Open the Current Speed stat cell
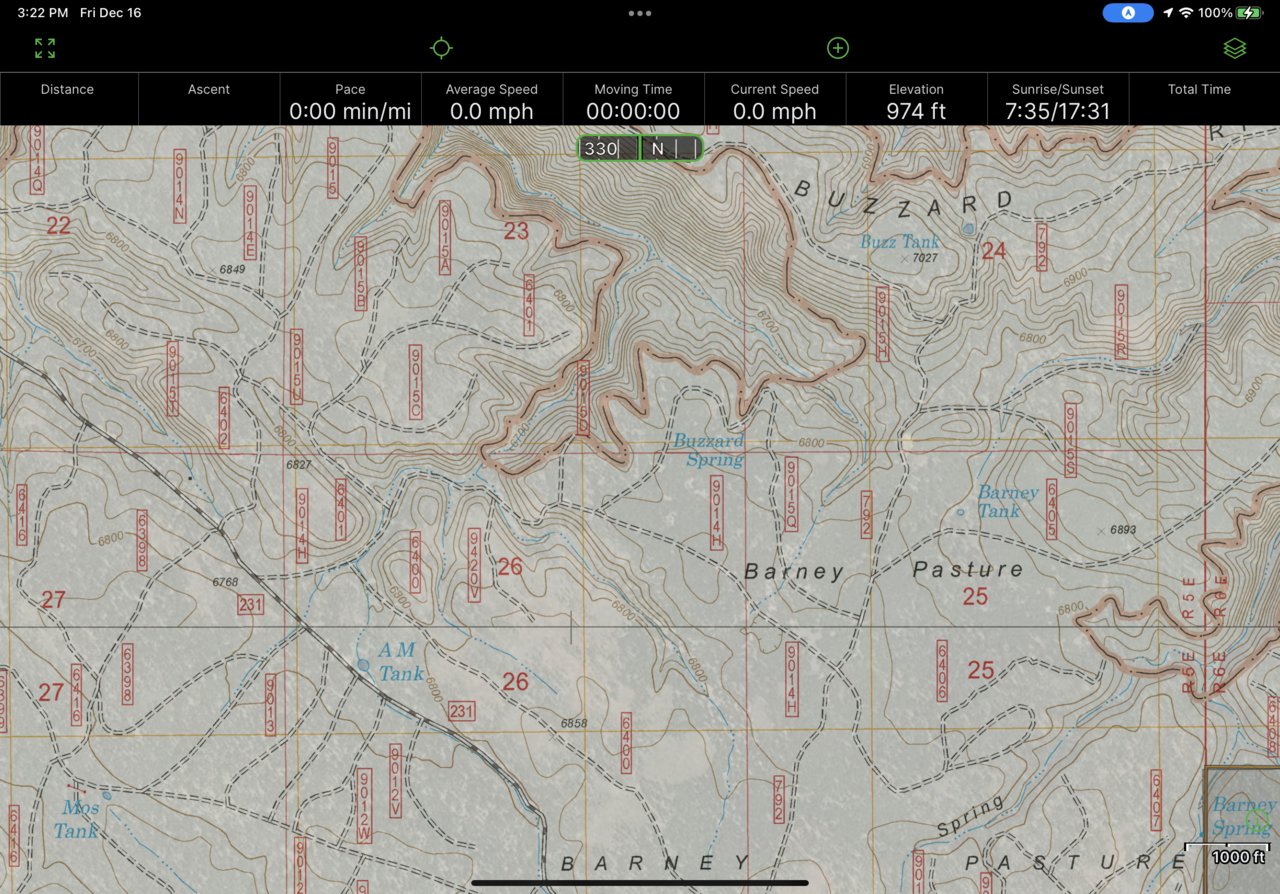The image size is (1280, 894). (775, 99)
